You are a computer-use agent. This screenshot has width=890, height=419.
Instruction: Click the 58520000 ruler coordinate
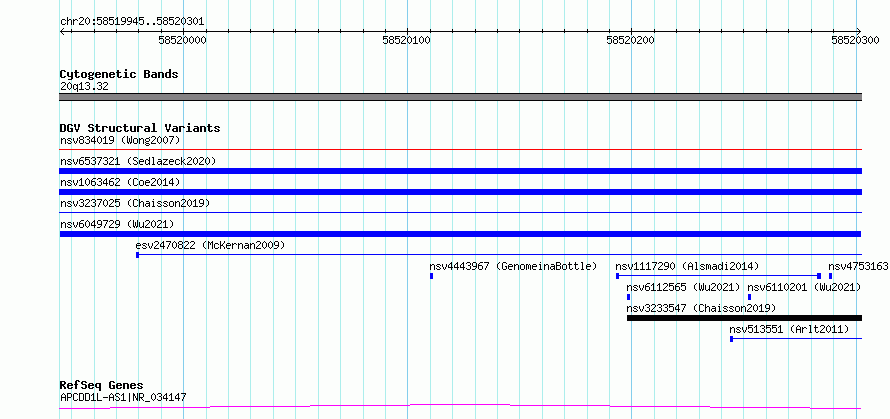click(x=182, y=40)
